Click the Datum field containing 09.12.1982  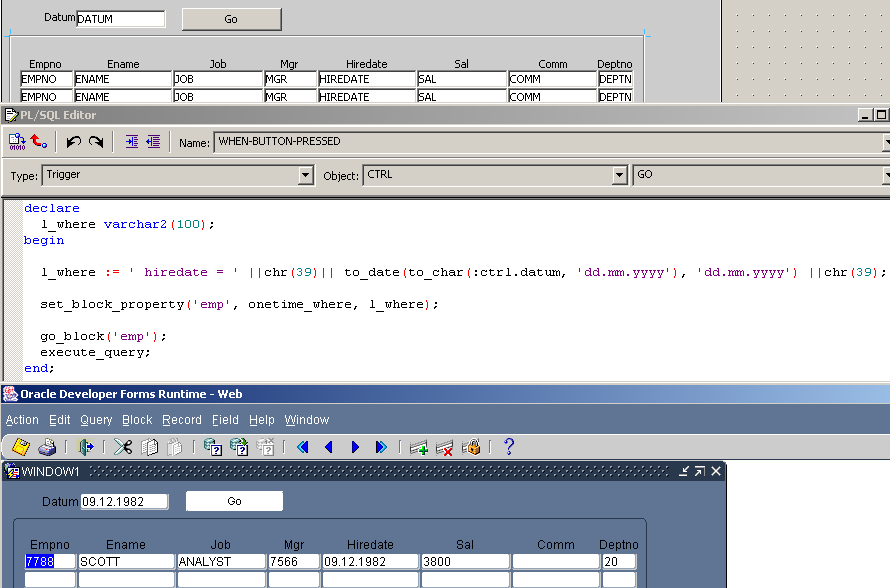(x=124, y=501)
